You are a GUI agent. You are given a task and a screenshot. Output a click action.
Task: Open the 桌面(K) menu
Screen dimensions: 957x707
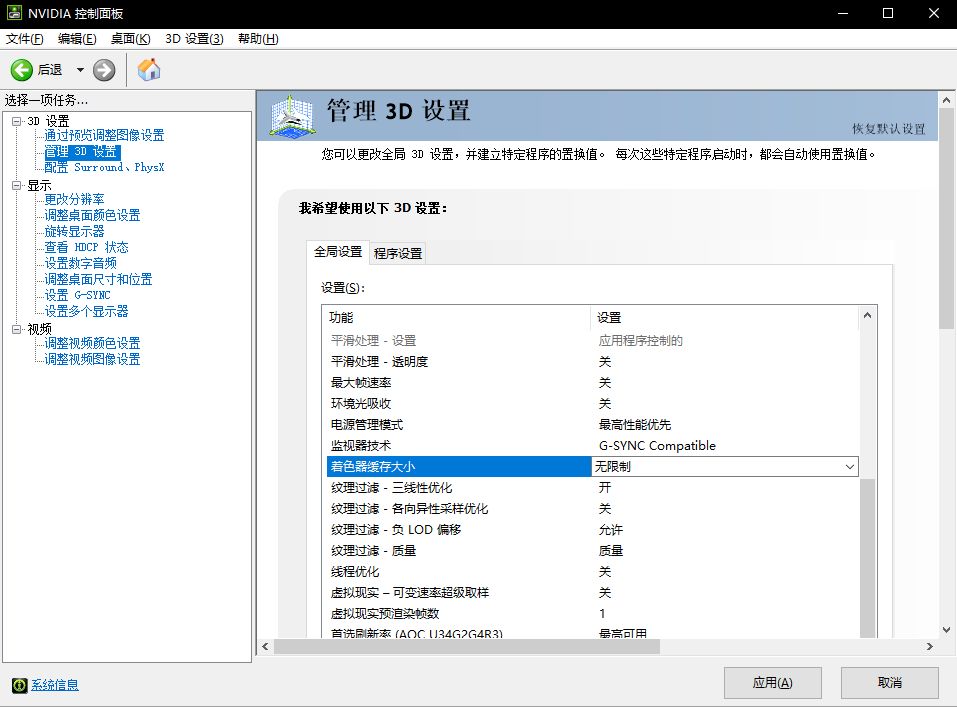click(131, 39)
